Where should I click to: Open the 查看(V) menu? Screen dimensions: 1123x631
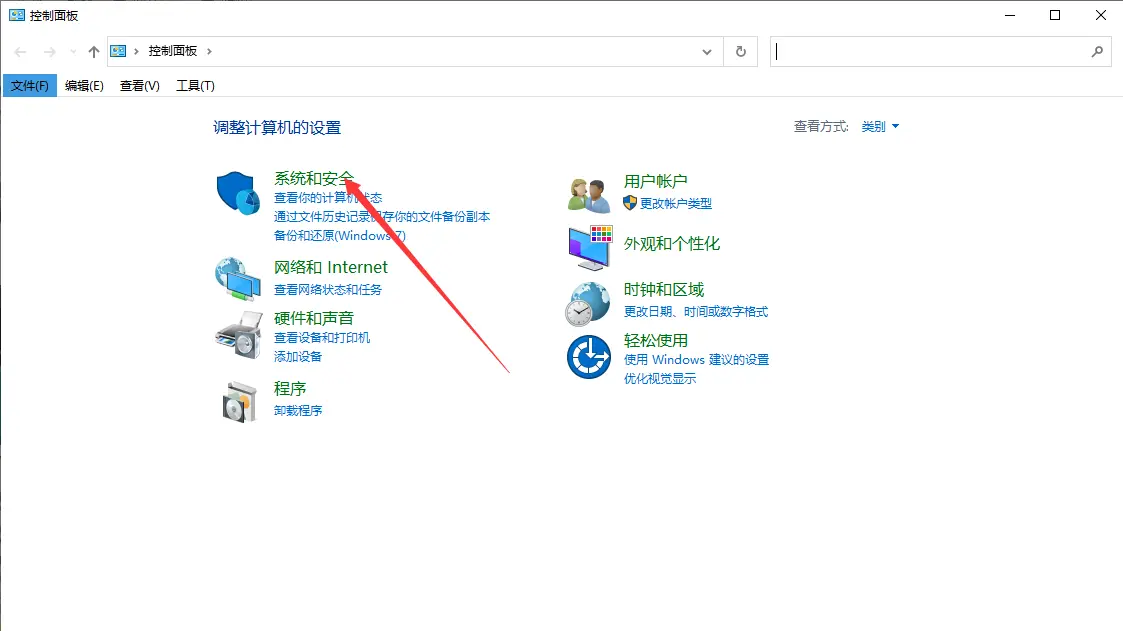tap(140, 85)
